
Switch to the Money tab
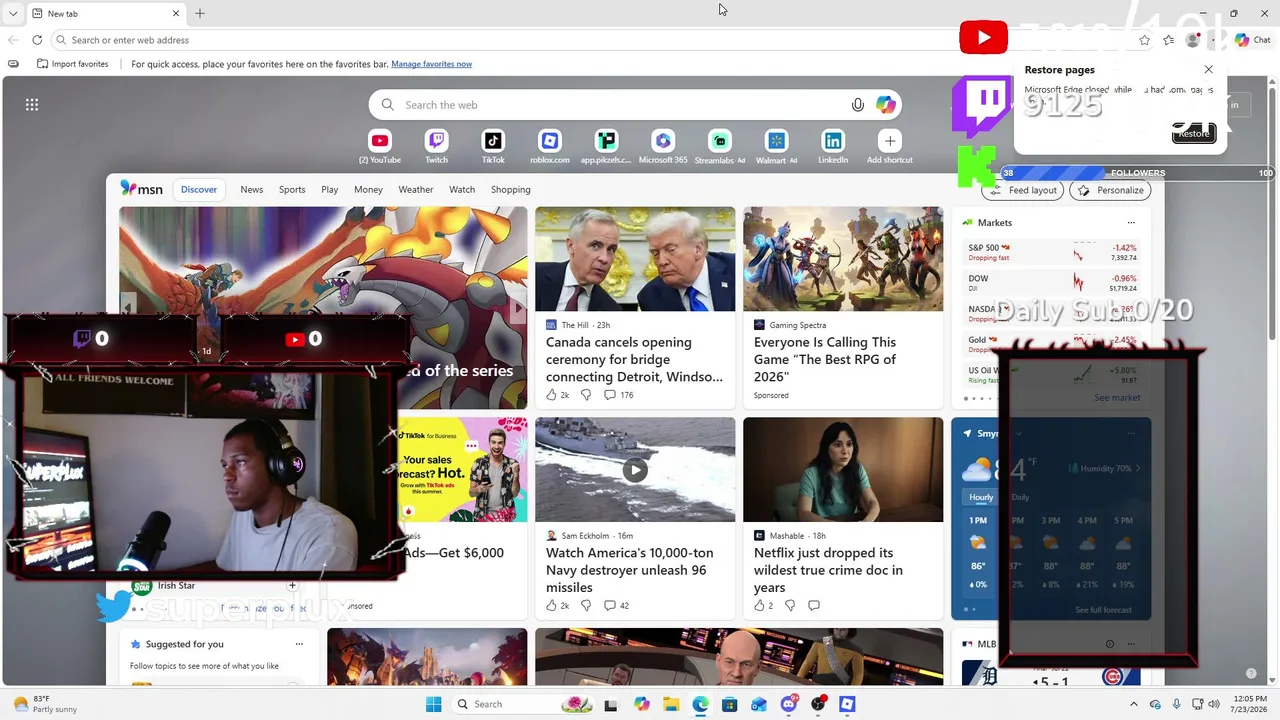(x=368, y=189)
